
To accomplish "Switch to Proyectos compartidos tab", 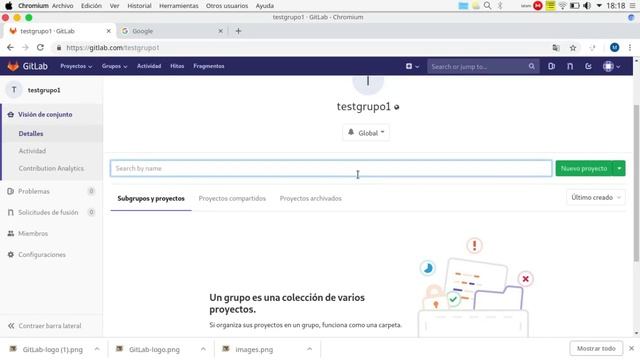I will coord(232,198).
